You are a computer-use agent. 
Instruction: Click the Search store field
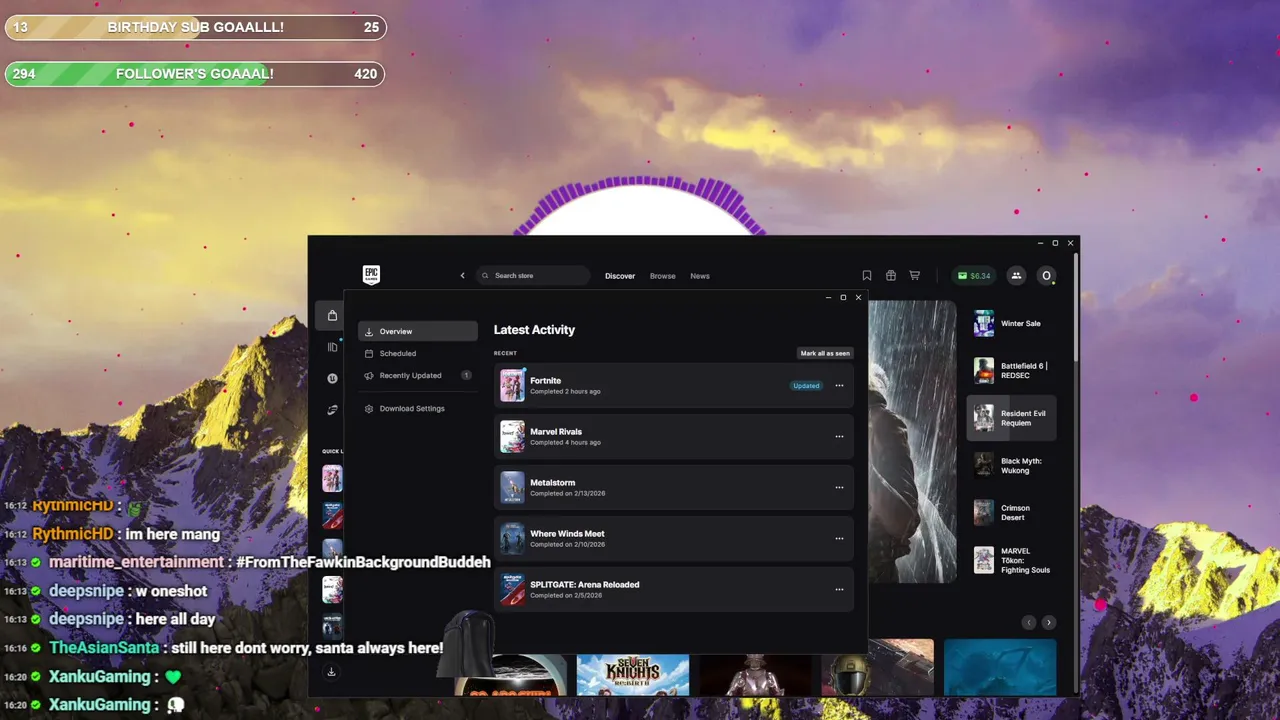pos(533,276)
